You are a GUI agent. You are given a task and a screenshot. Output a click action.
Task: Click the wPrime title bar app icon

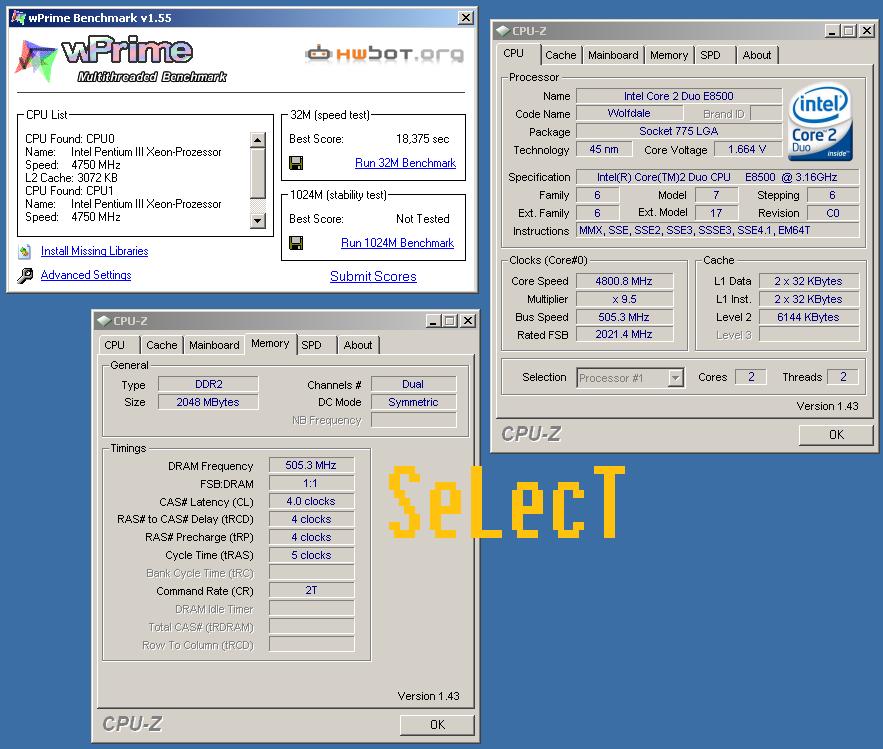pos(19,18)
